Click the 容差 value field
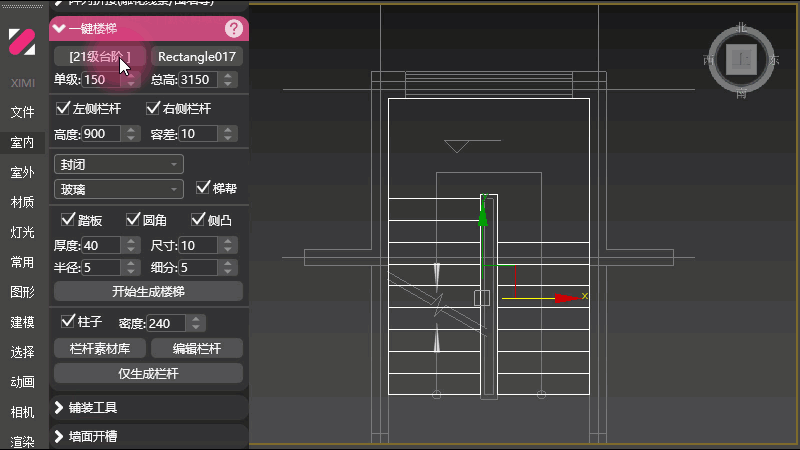800x450 pixels. (198, 134)
